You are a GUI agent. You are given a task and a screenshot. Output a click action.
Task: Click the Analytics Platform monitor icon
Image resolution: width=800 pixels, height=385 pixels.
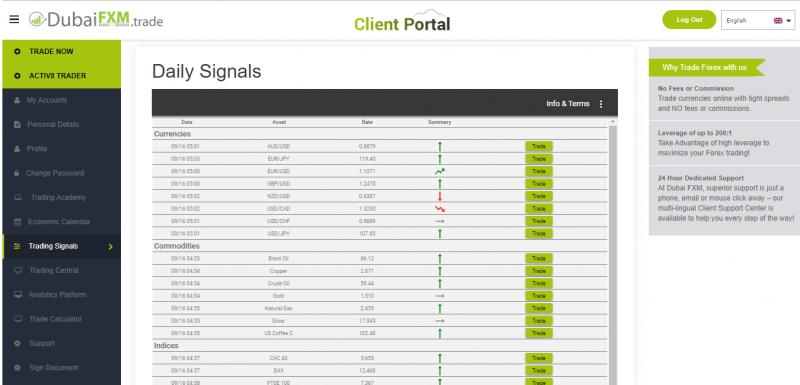[x=18, y=295]
